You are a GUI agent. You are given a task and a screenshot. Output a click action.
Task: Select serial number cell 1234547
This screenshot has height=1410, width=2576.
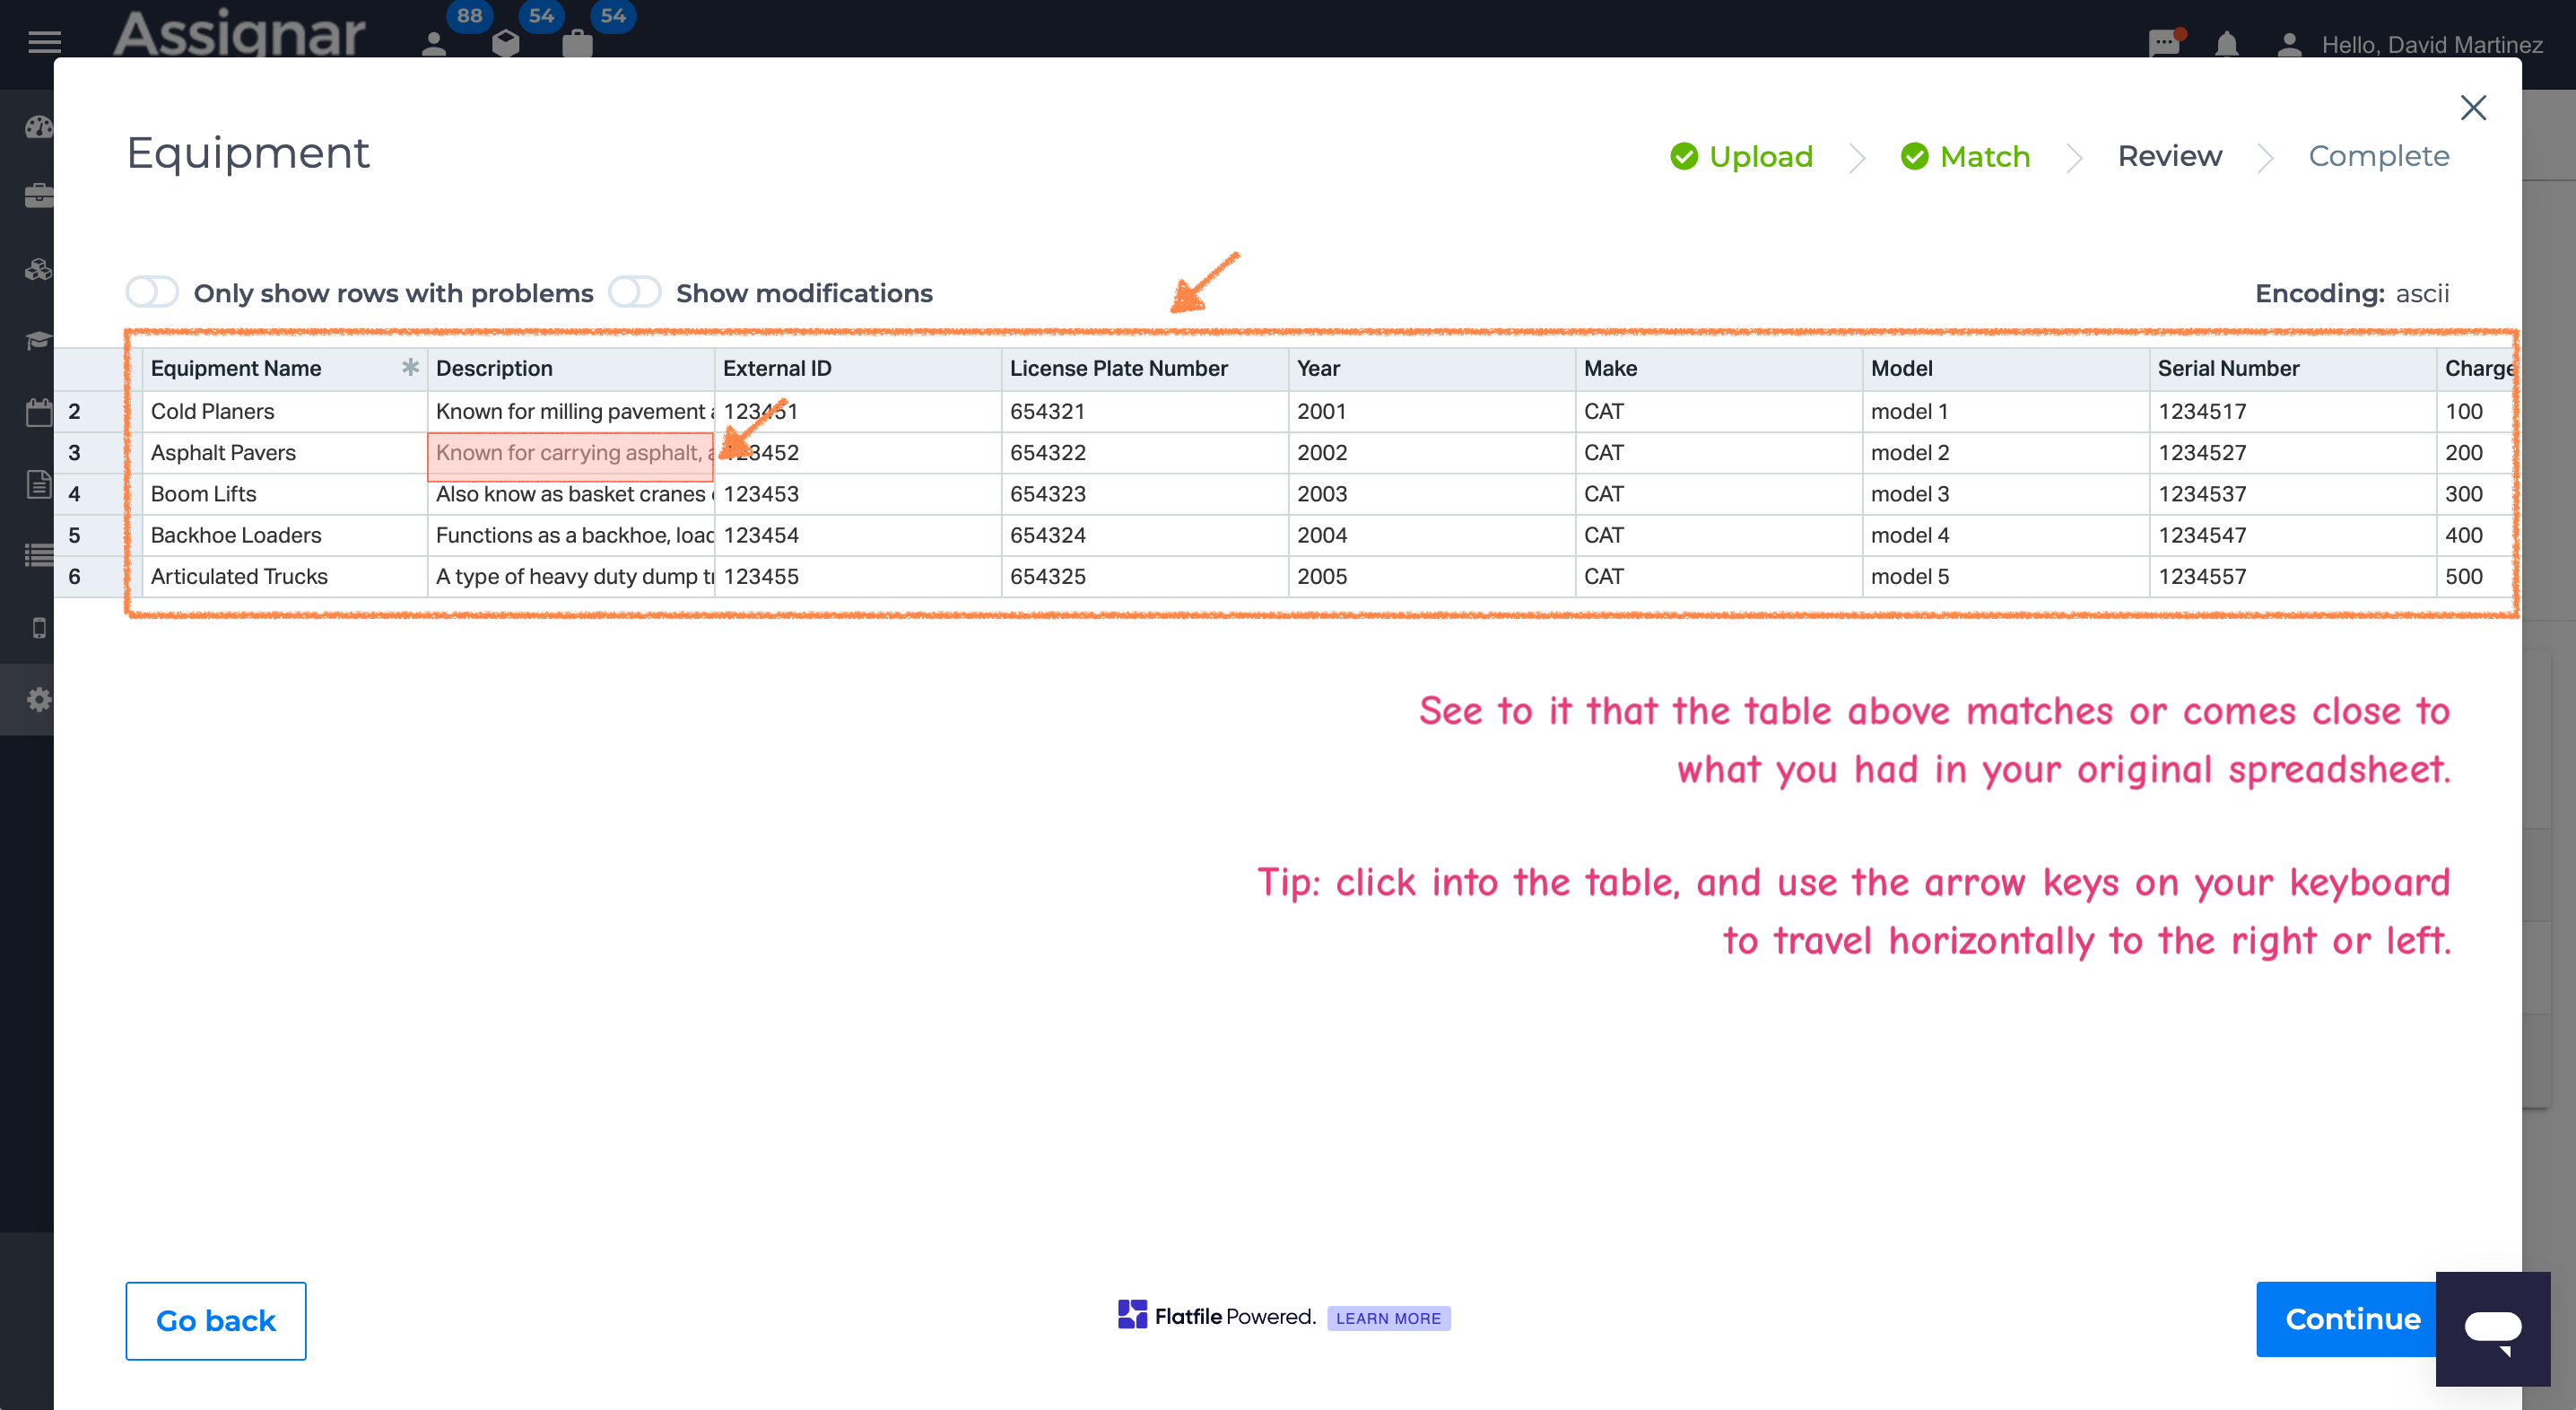click(x=2293, y=535)
